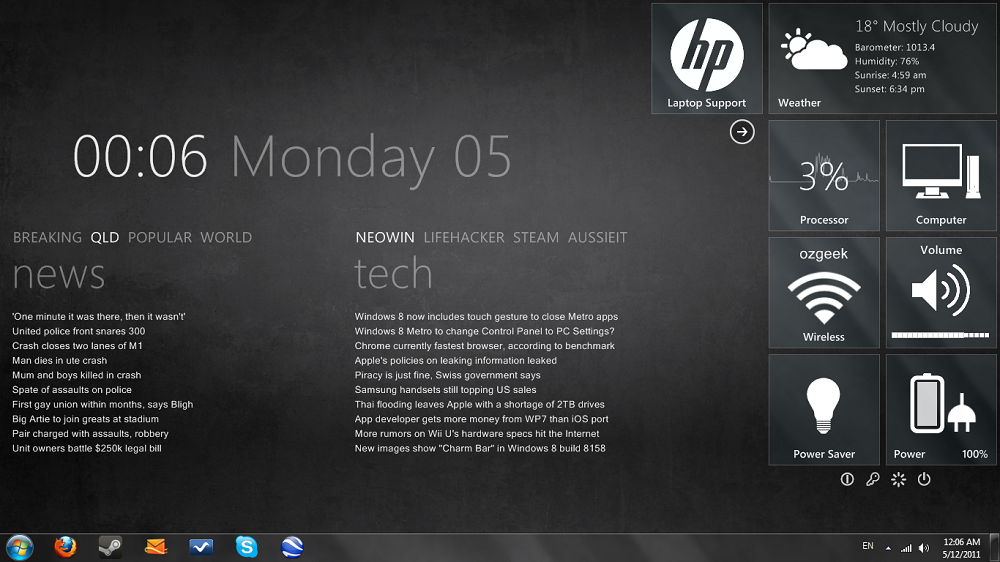Open 'More rumors on Wii U's hardware specs'

pos(477,434)
